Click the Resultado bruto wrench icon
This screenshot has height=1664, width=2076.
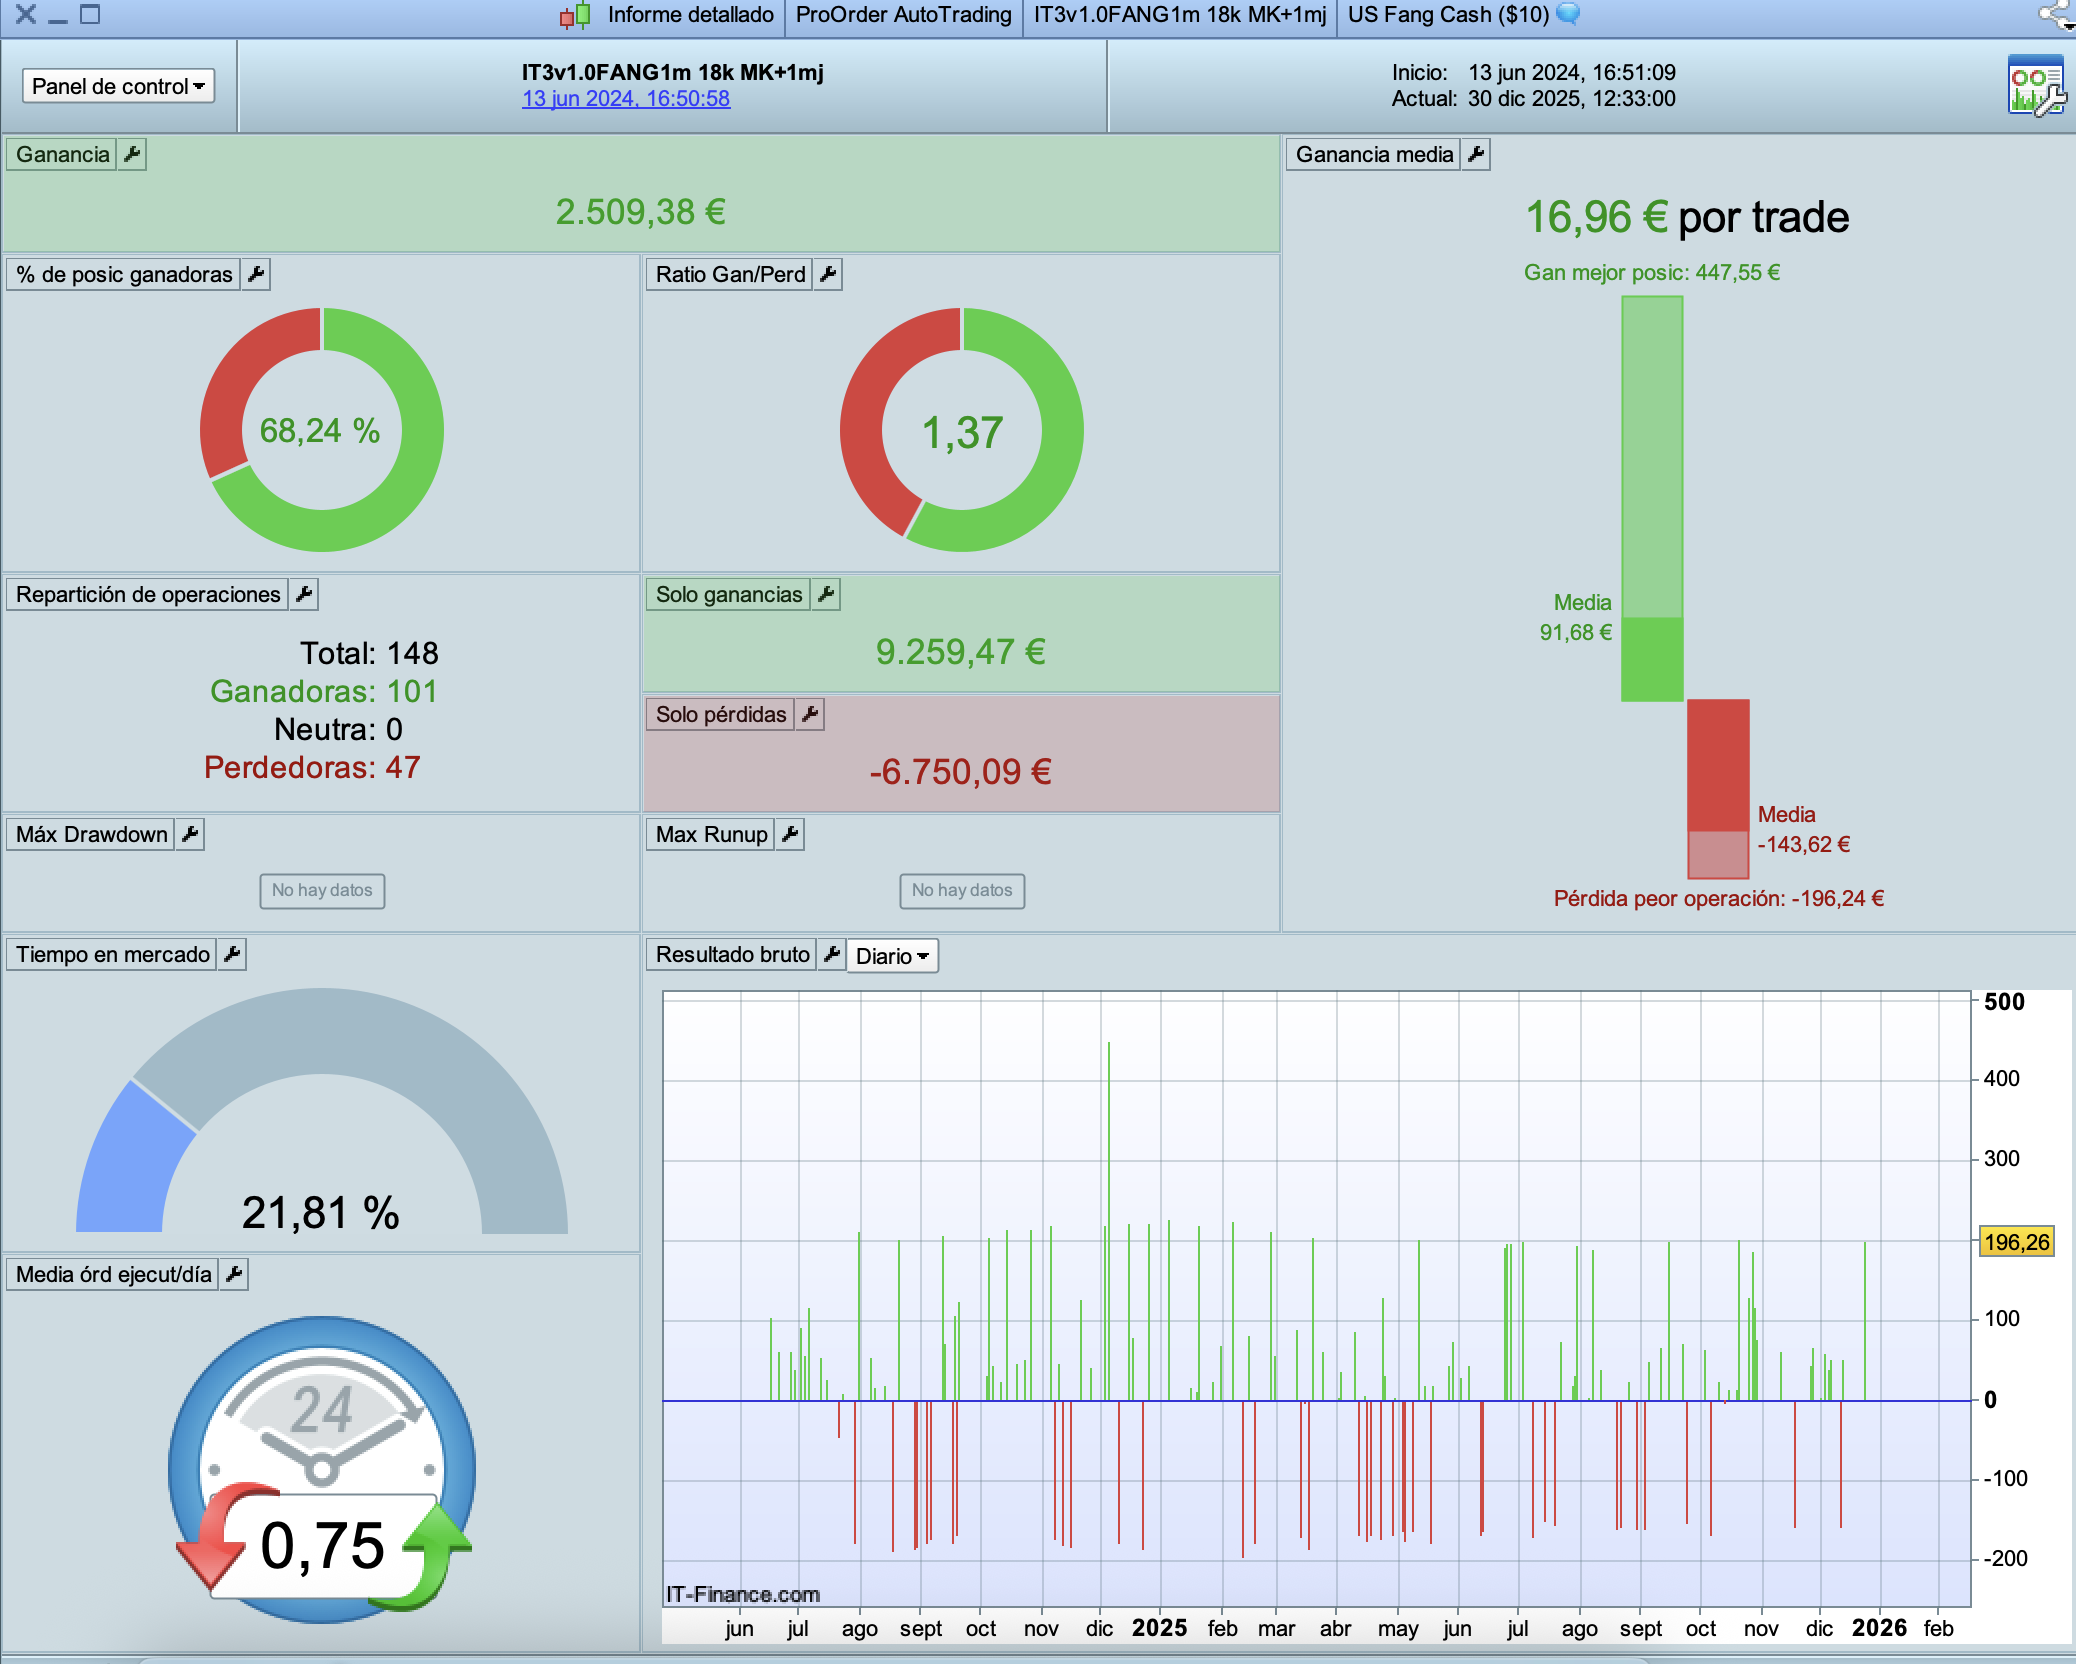(x=831, y=954)
